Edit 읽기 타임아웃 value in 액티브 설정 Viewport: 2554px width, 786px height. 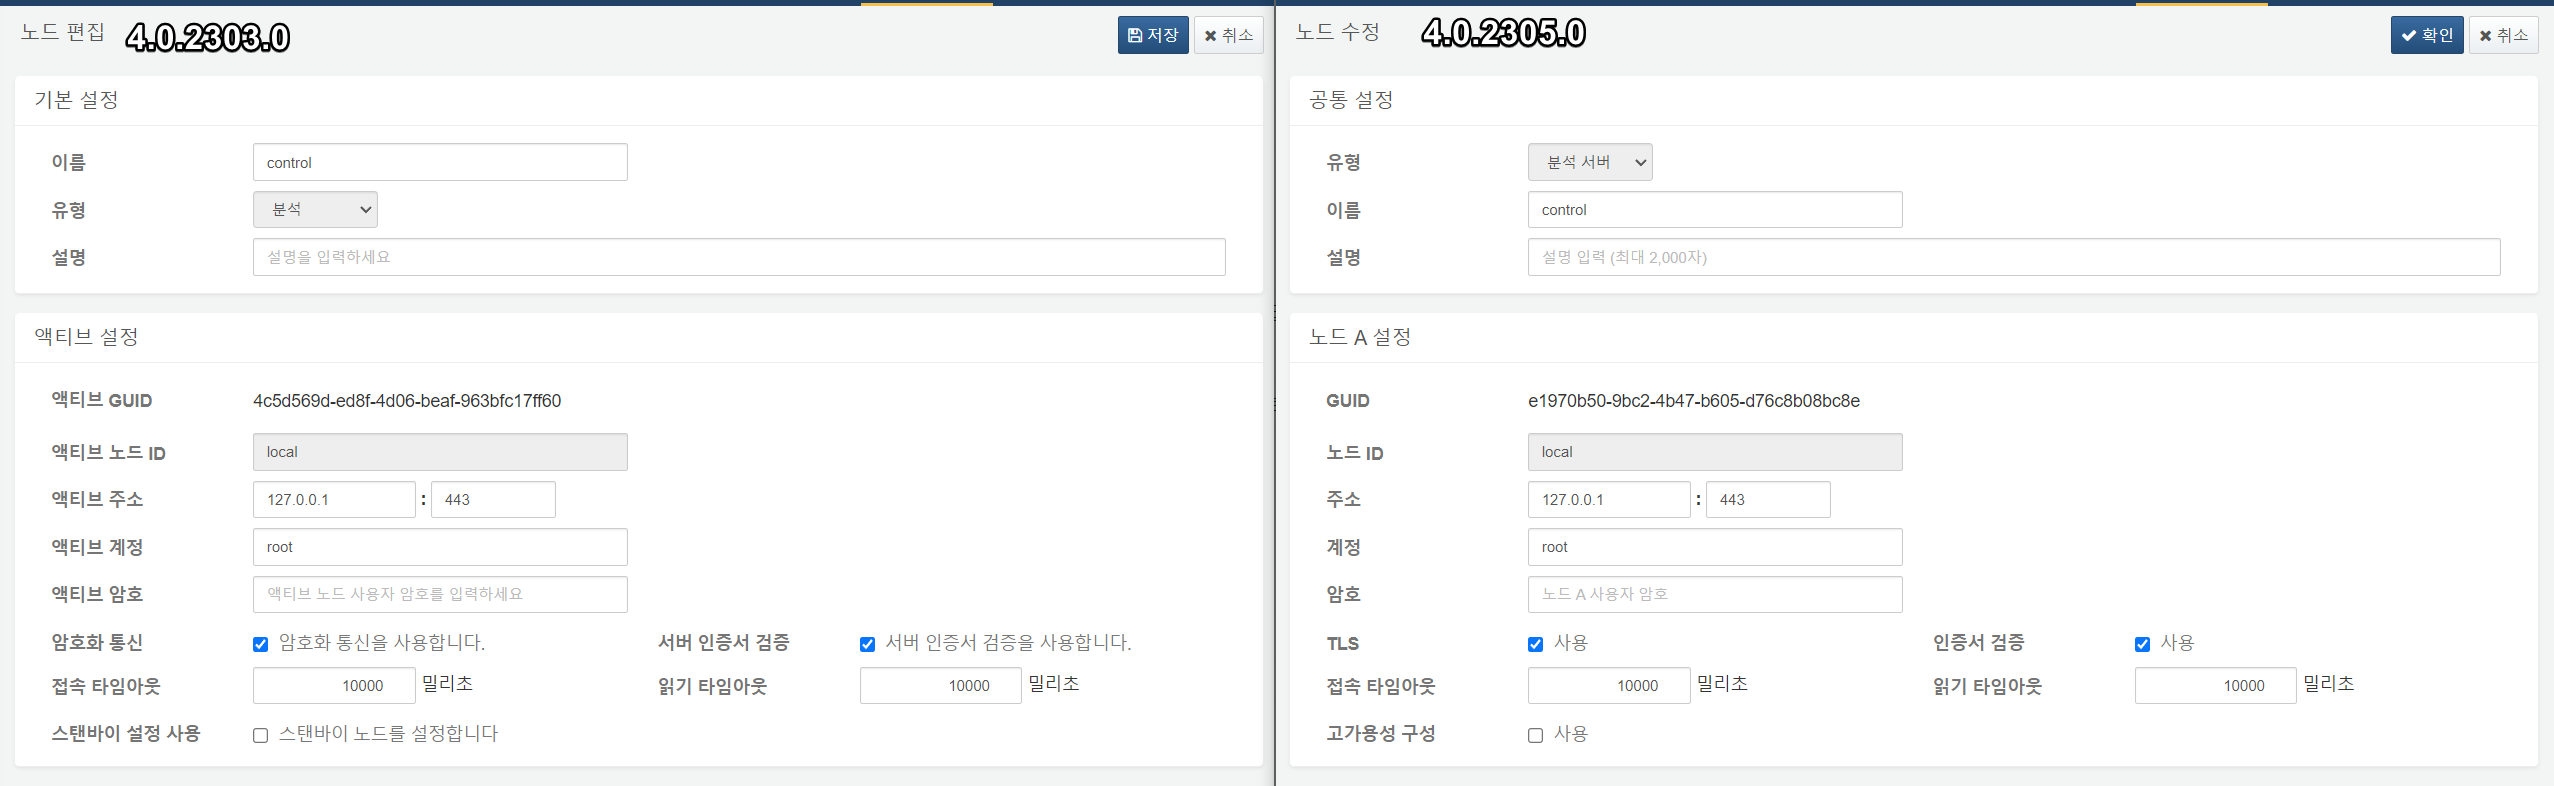click(941, 686)
